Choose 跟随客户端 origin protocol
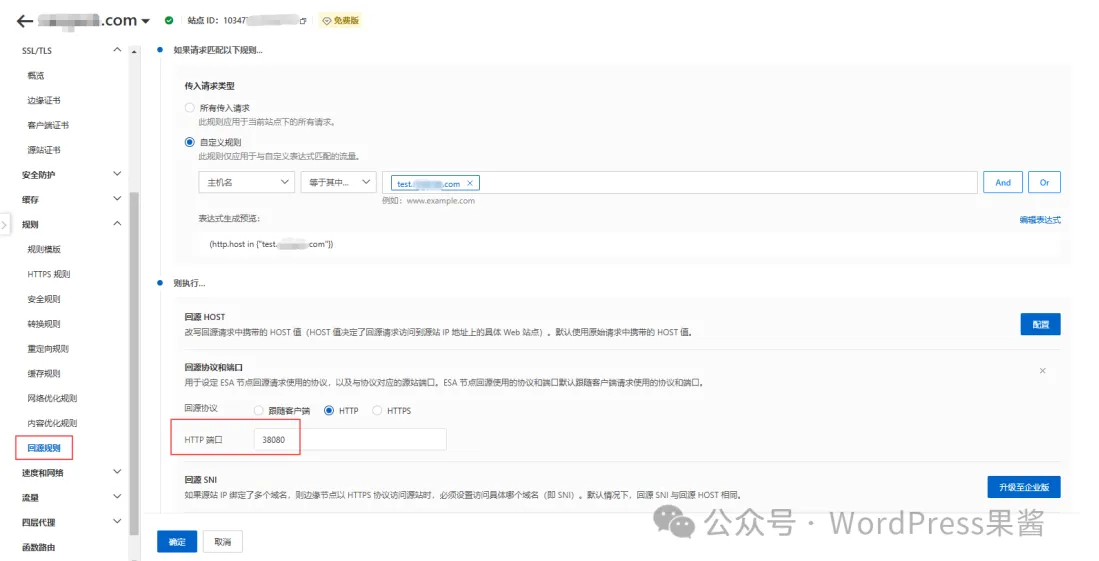1099x561 pixels. (259, 411)
